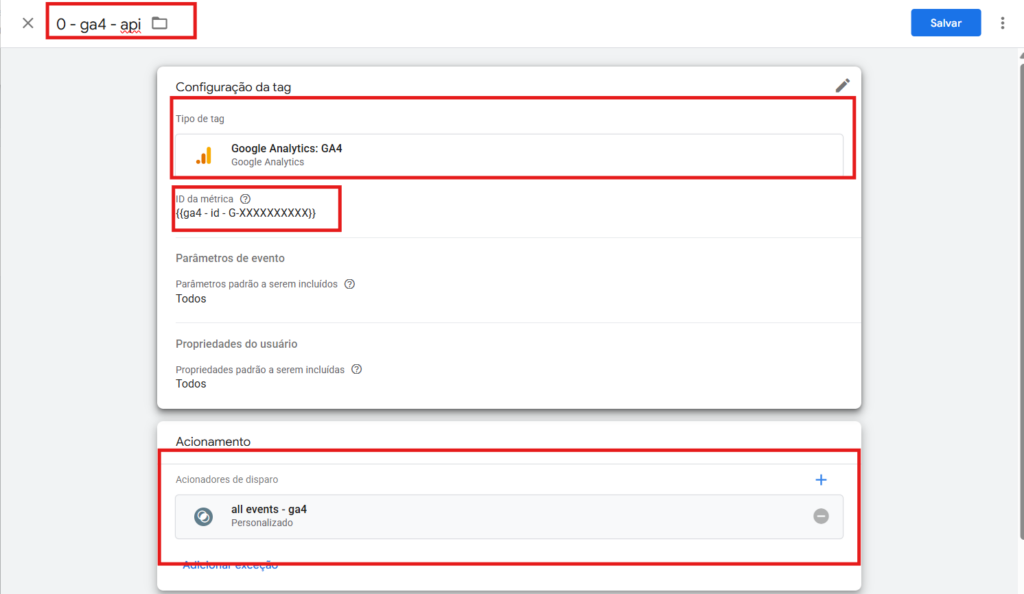Viewport: 1024px width, 594px height.
Task: Open help icon next to ID da métrica
Action: point(245,199)
